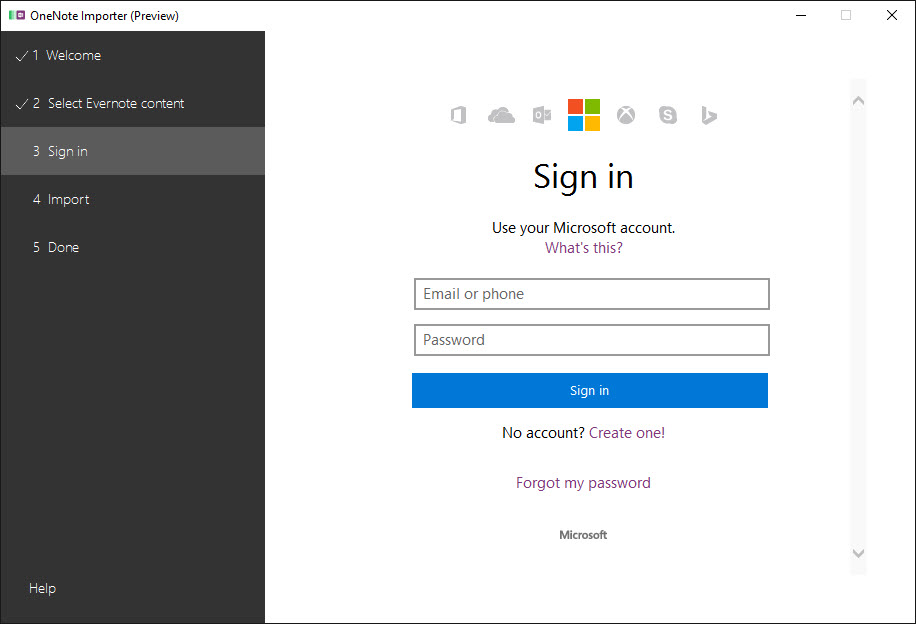The width and height of the screenshot is (916, 624).
Task: Select the Import step in sidebar
Action: [x=68, y=200]
